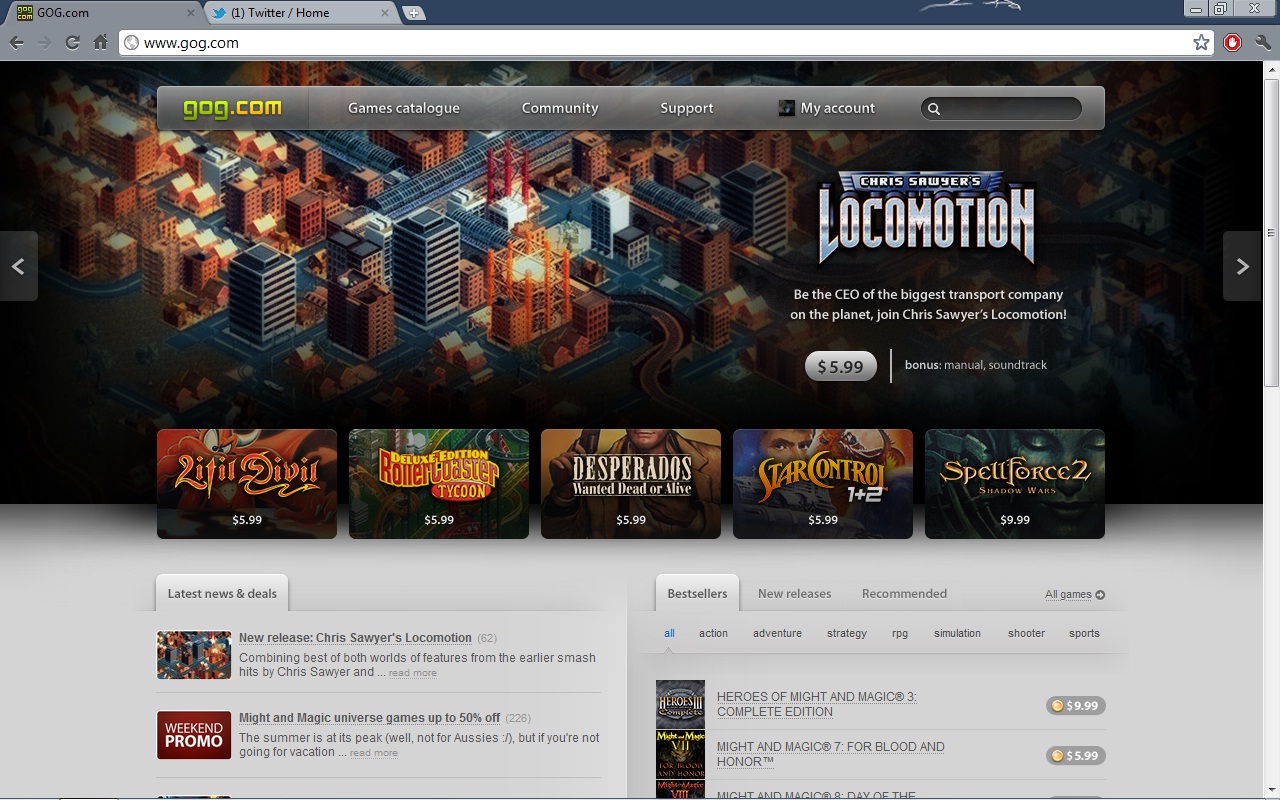Switch to the New releases tab

coord(794,593)
